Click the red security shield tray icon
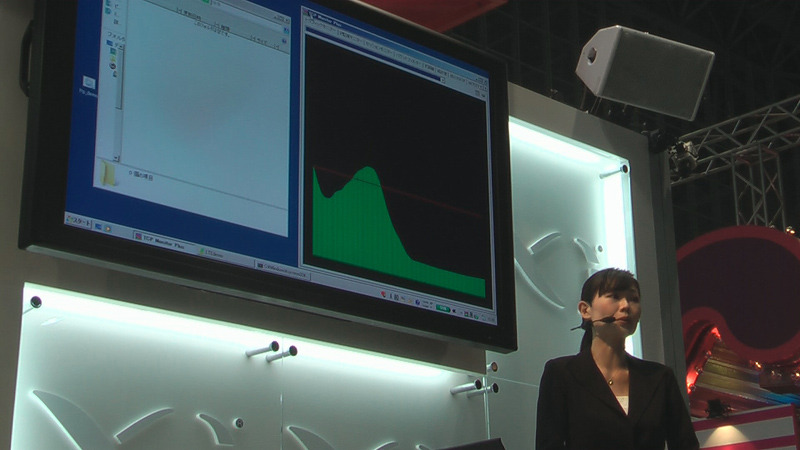The height and width of the screenshot is (450, 800). 384,294
